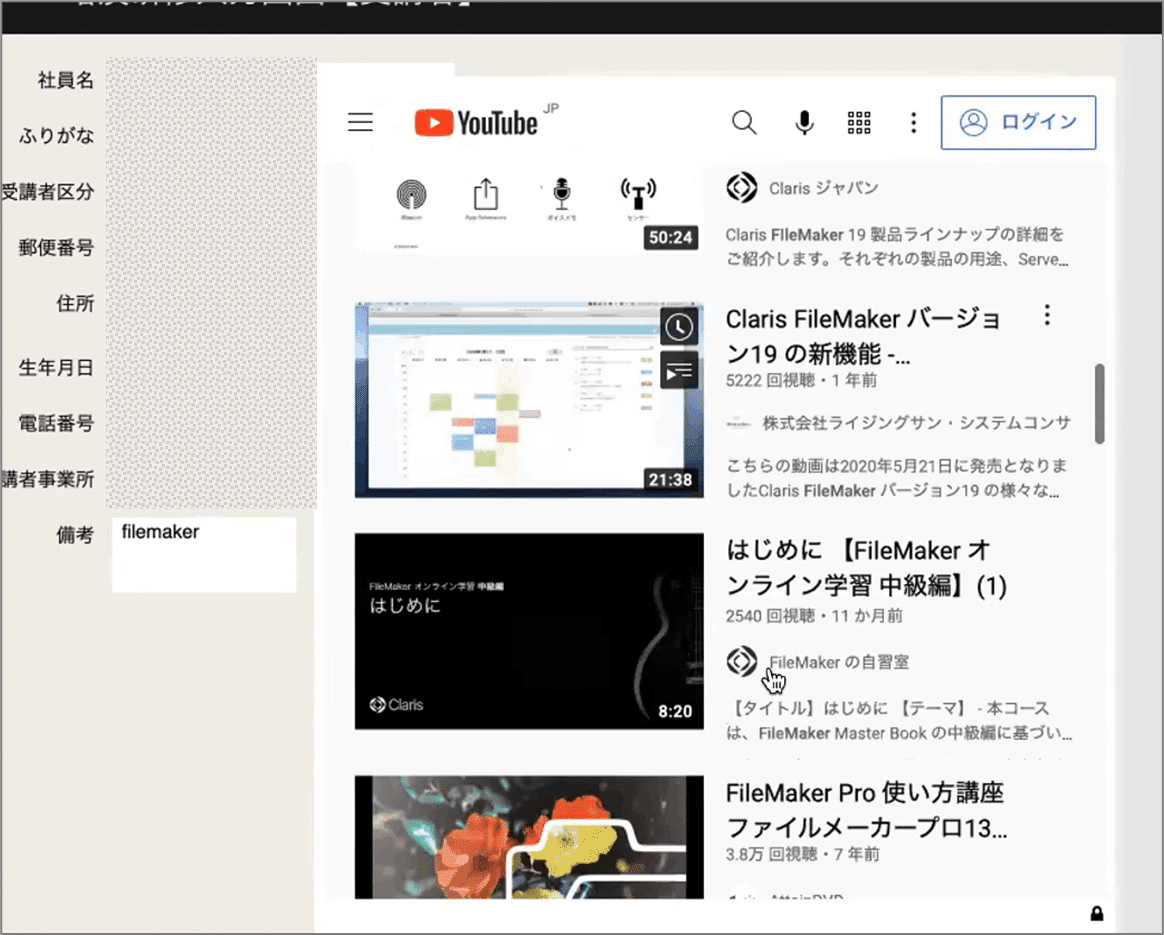Image resolution: width=1164 pixels, height=935 pixels.
Task: Click the lock icon at bottom right
Action: click(x=1096, y=913)
